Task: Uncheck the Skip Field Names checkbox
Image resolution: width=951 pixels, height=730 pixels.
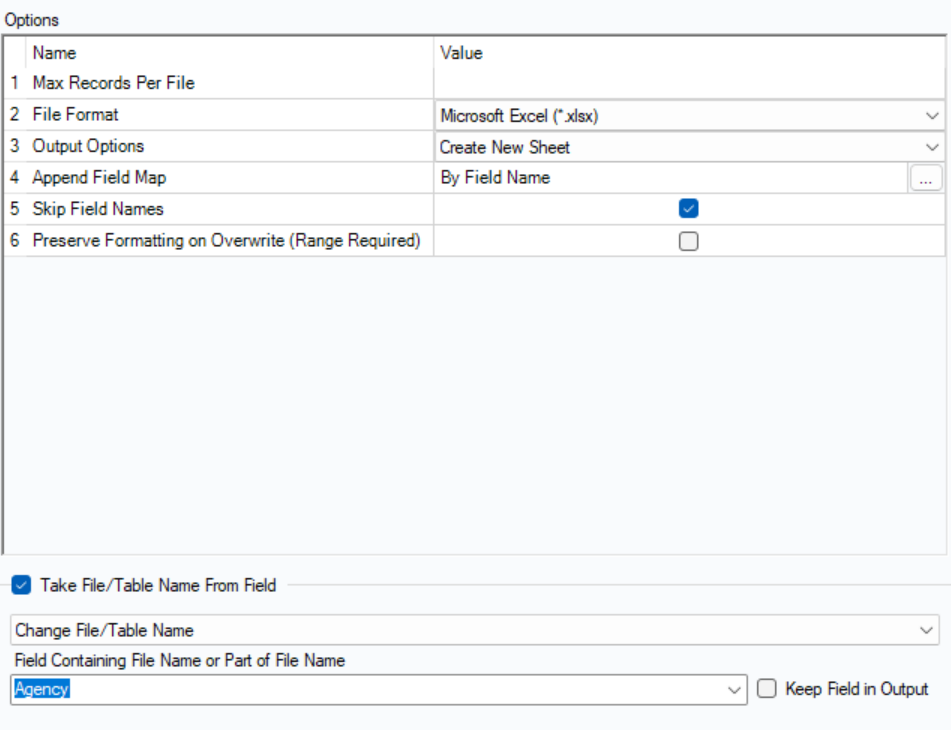Action: 688,209
